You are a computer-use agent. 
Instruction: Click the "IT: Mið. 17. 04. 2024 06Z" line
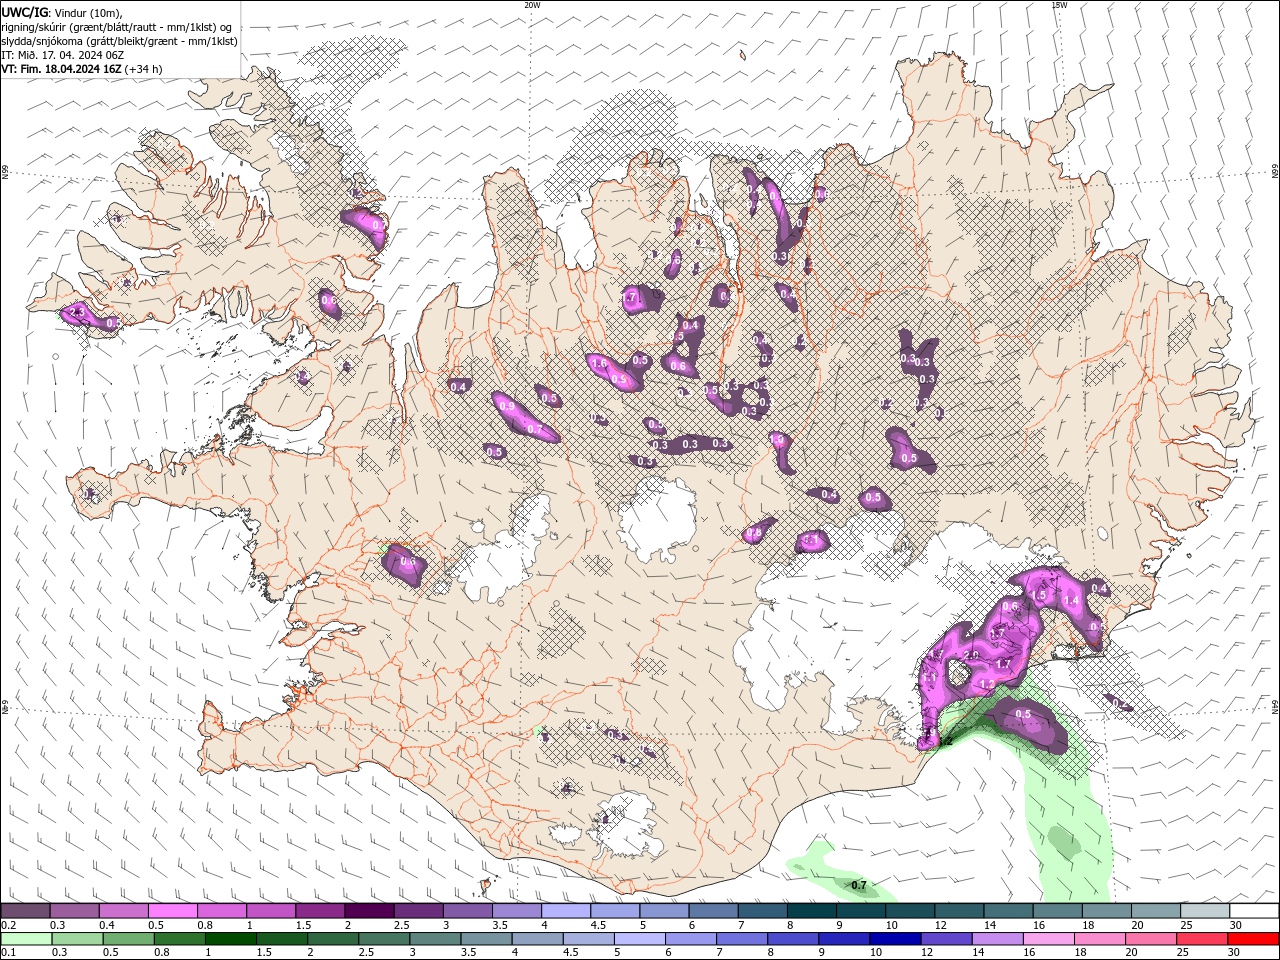62,55
